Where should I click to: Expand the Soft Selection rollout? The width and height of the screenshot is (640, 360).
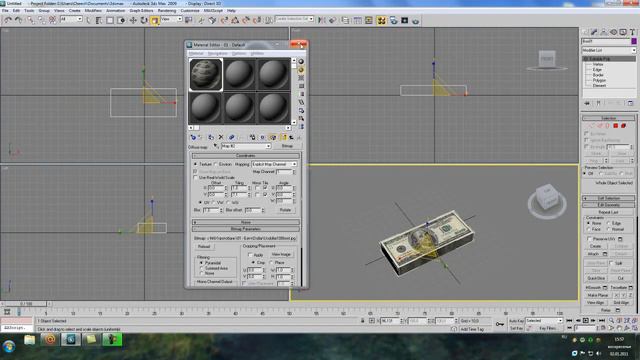608,198
